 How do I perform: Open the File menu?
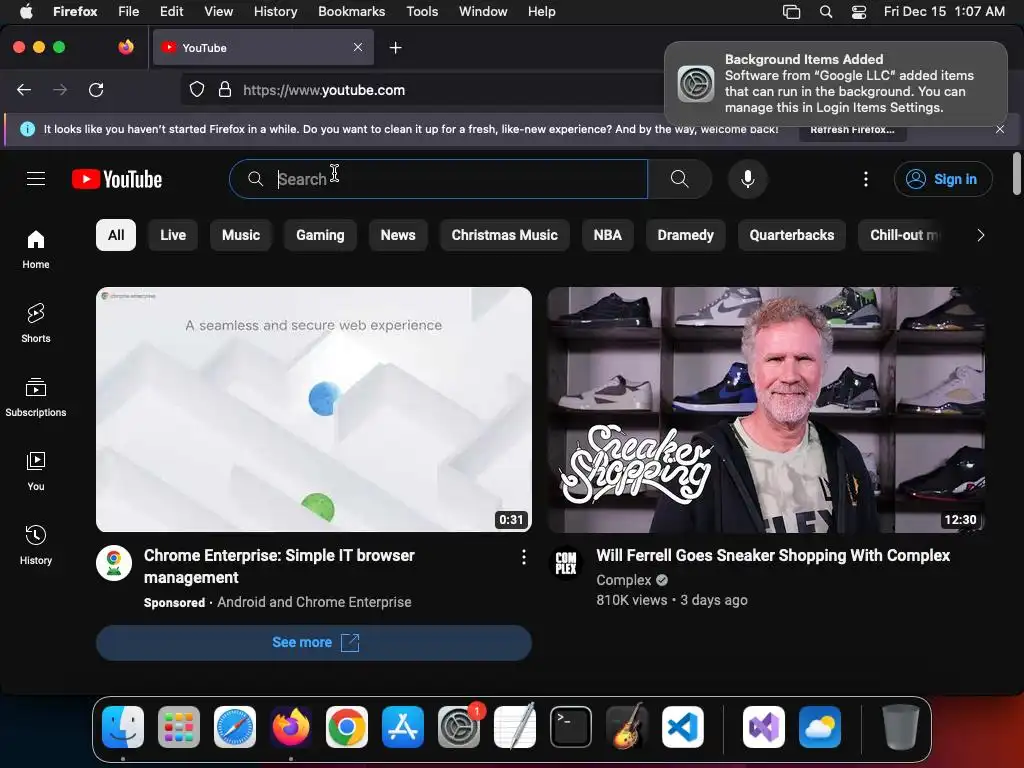point(128,12)
